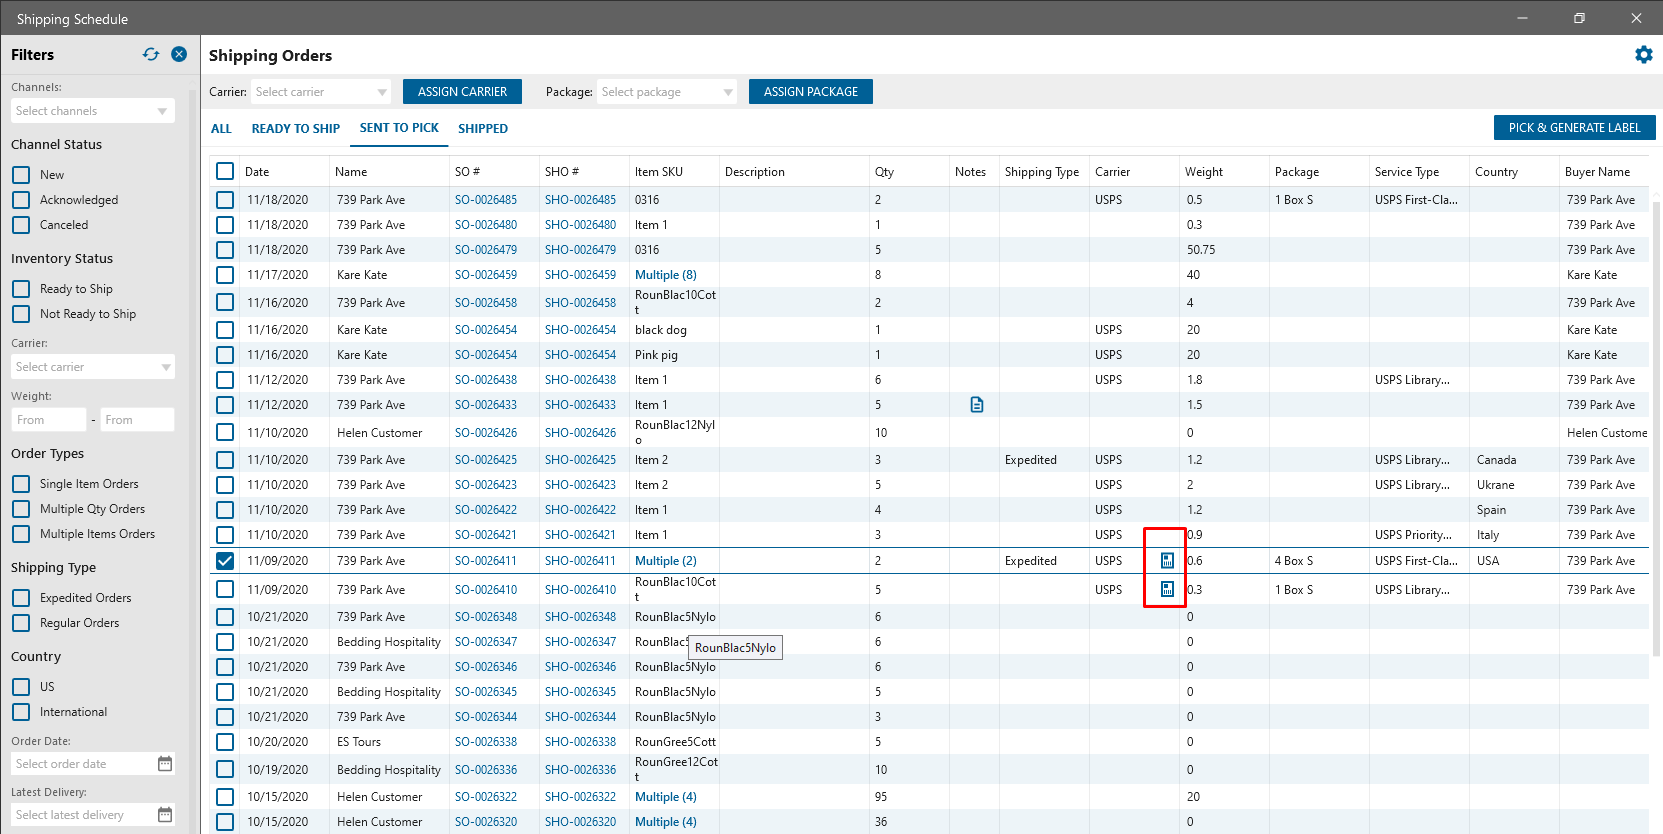1663x834 pixels.
Task: Open the Carrier filter dropdown in Filters panel
Action: point(93,367)
